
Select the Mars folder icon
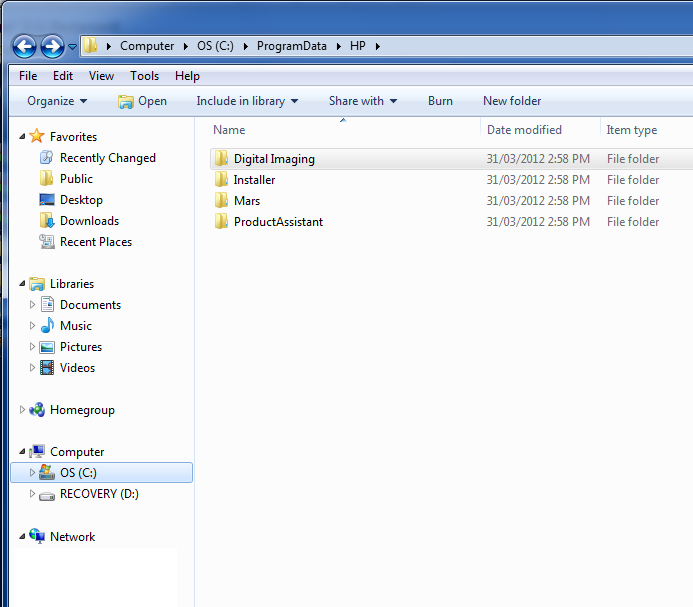[x=221, y=200]
